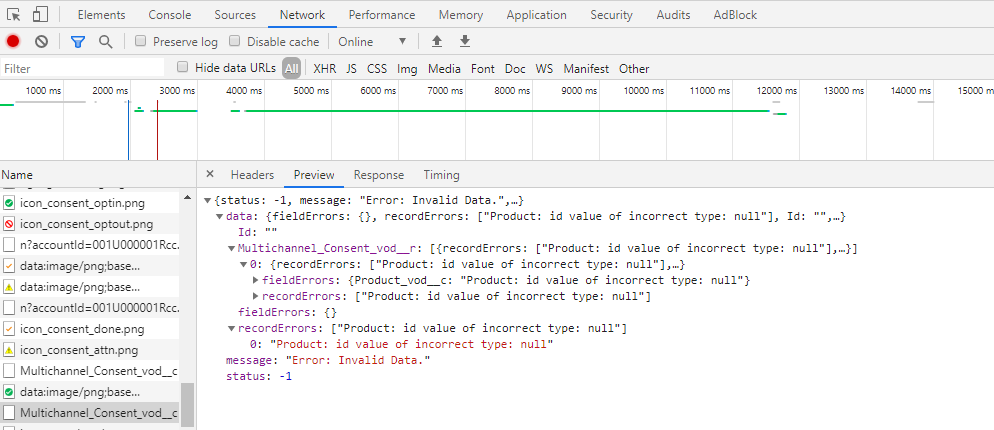Viewport: 994px width, 430px height.
Task: Open the network search magnifier
Action: coord(105,41)
